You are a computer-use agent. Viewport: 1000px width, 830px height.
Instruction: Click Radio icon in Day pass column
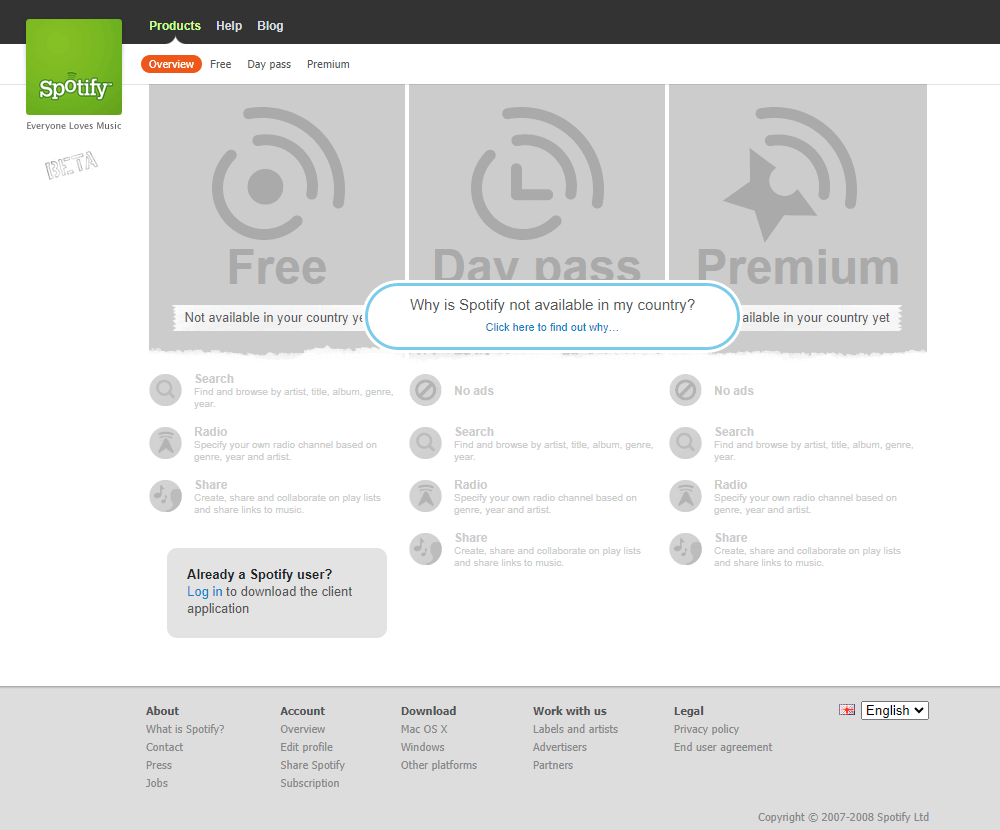[425, 496]
